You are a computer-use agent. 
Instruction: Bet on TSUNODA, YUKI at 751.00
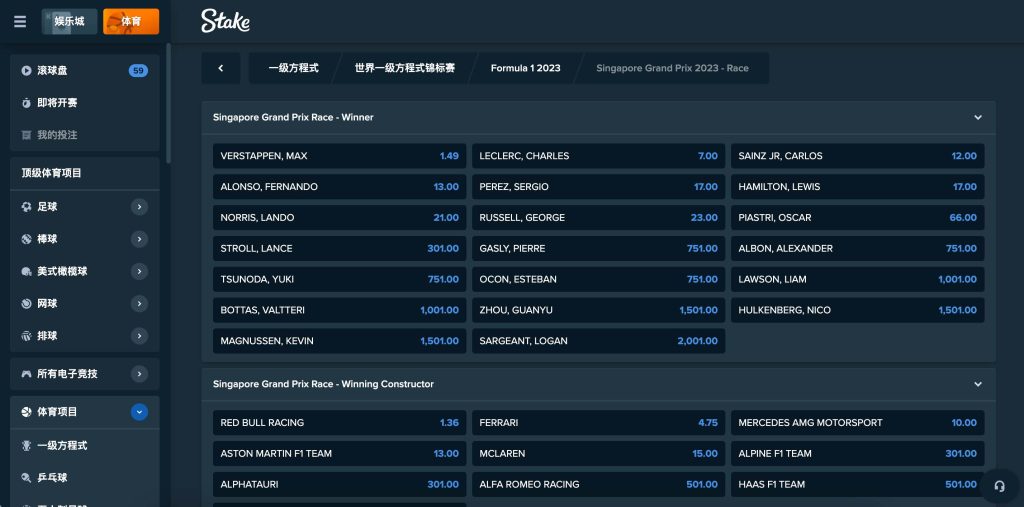click(340, 279)
